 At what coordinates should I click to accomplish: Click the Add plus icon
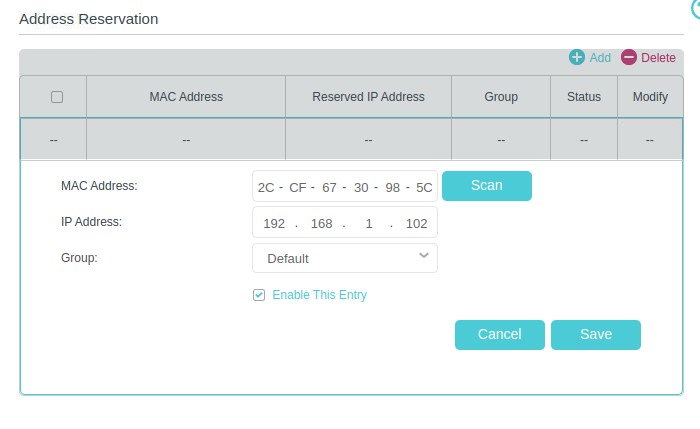577,58
